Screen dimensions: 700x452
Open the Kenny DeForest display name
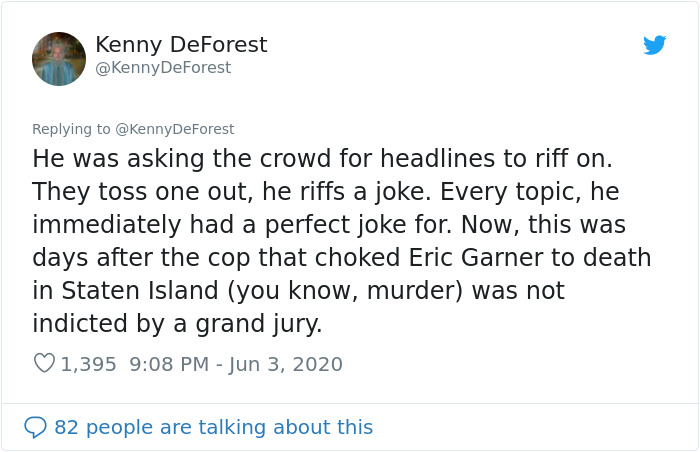[181, 44]
